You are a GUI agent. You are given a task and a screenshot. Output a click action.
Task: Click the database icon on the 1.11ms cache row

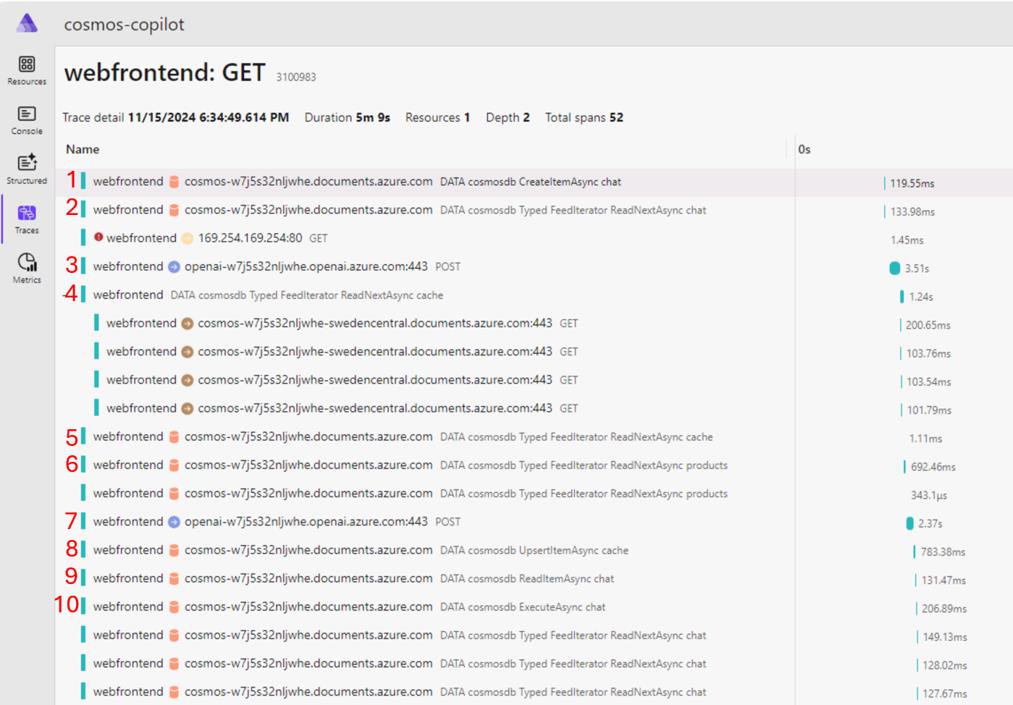(174, 437)
